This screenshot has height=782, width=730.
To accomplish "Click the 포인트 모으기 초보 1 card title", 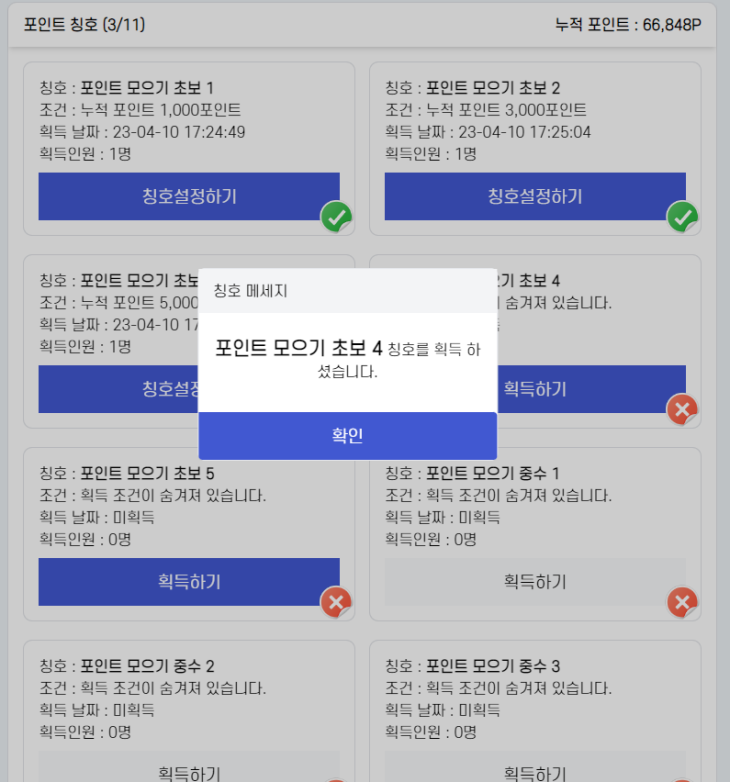I will 147,88.
